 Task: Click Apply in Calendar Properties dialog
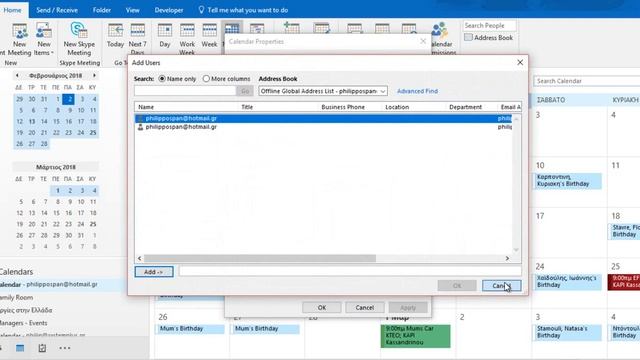[408, 308]
